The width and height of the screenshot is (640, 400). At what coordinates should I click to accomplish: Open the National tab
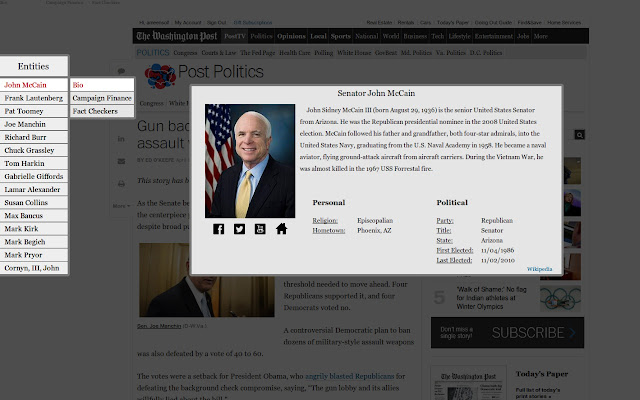coord(367,36)
